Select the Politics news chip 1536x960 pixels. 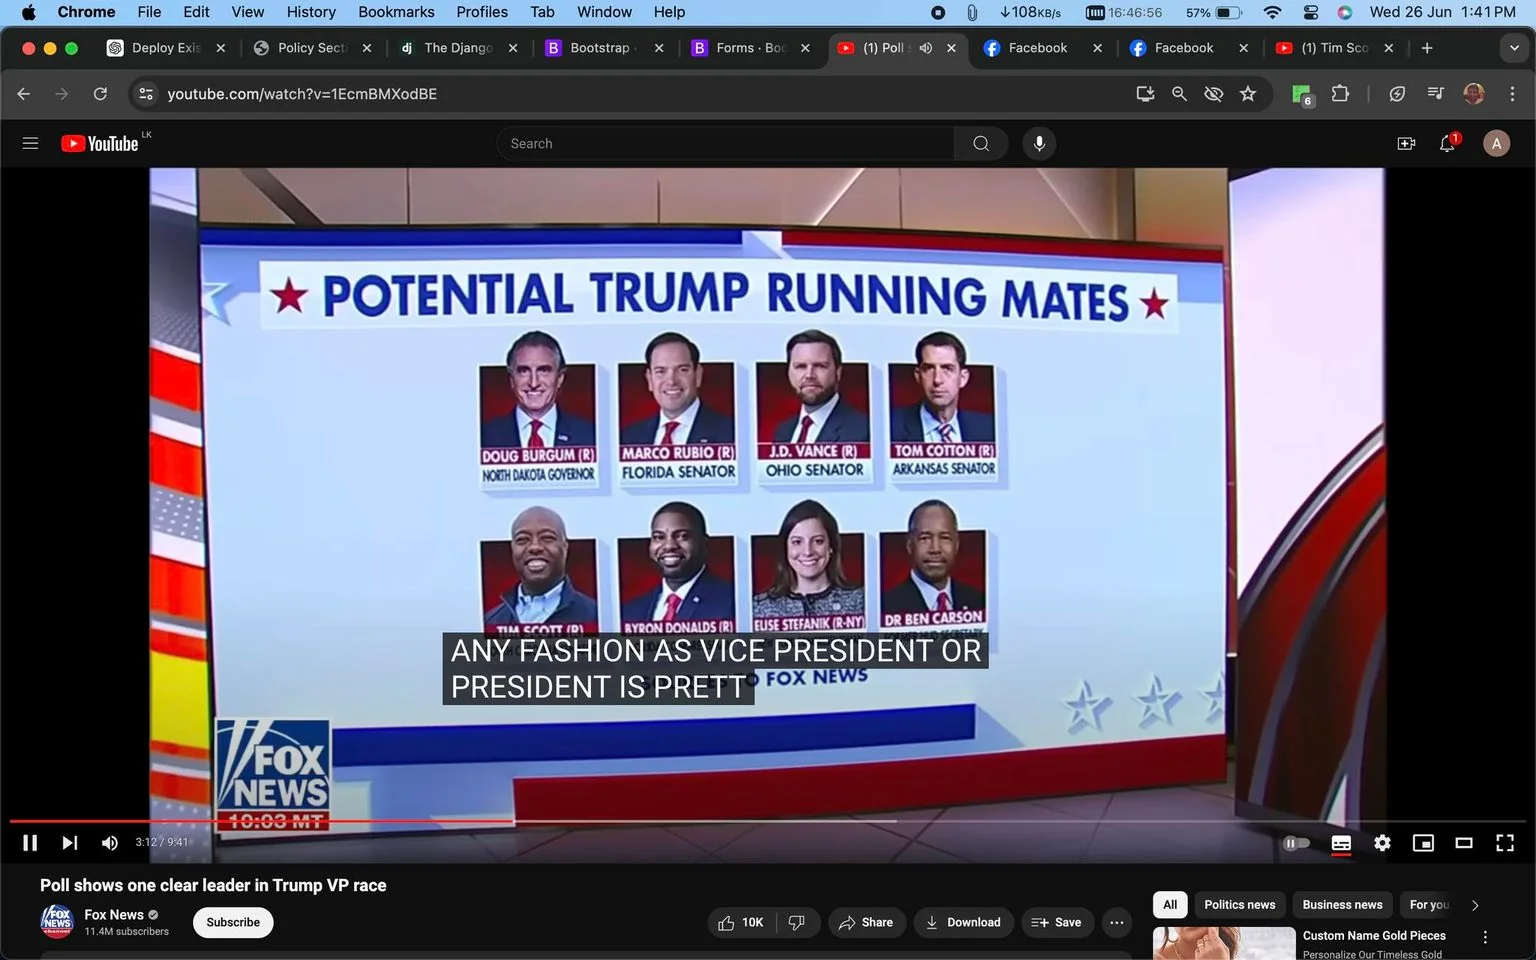pyautogui.click(x=1239, y=904)
